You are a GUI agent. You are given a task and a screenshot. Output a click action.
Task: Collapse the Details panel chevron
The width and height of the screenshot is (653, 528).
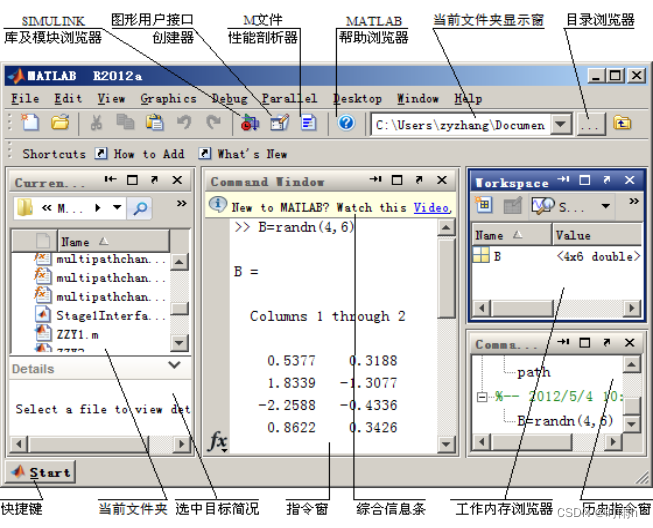[x=174, y=365]
